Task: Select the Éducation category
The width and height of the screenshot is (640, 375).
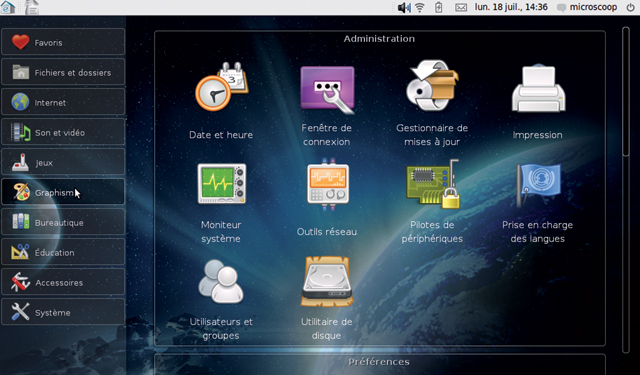Action: (x=63, y=252)
